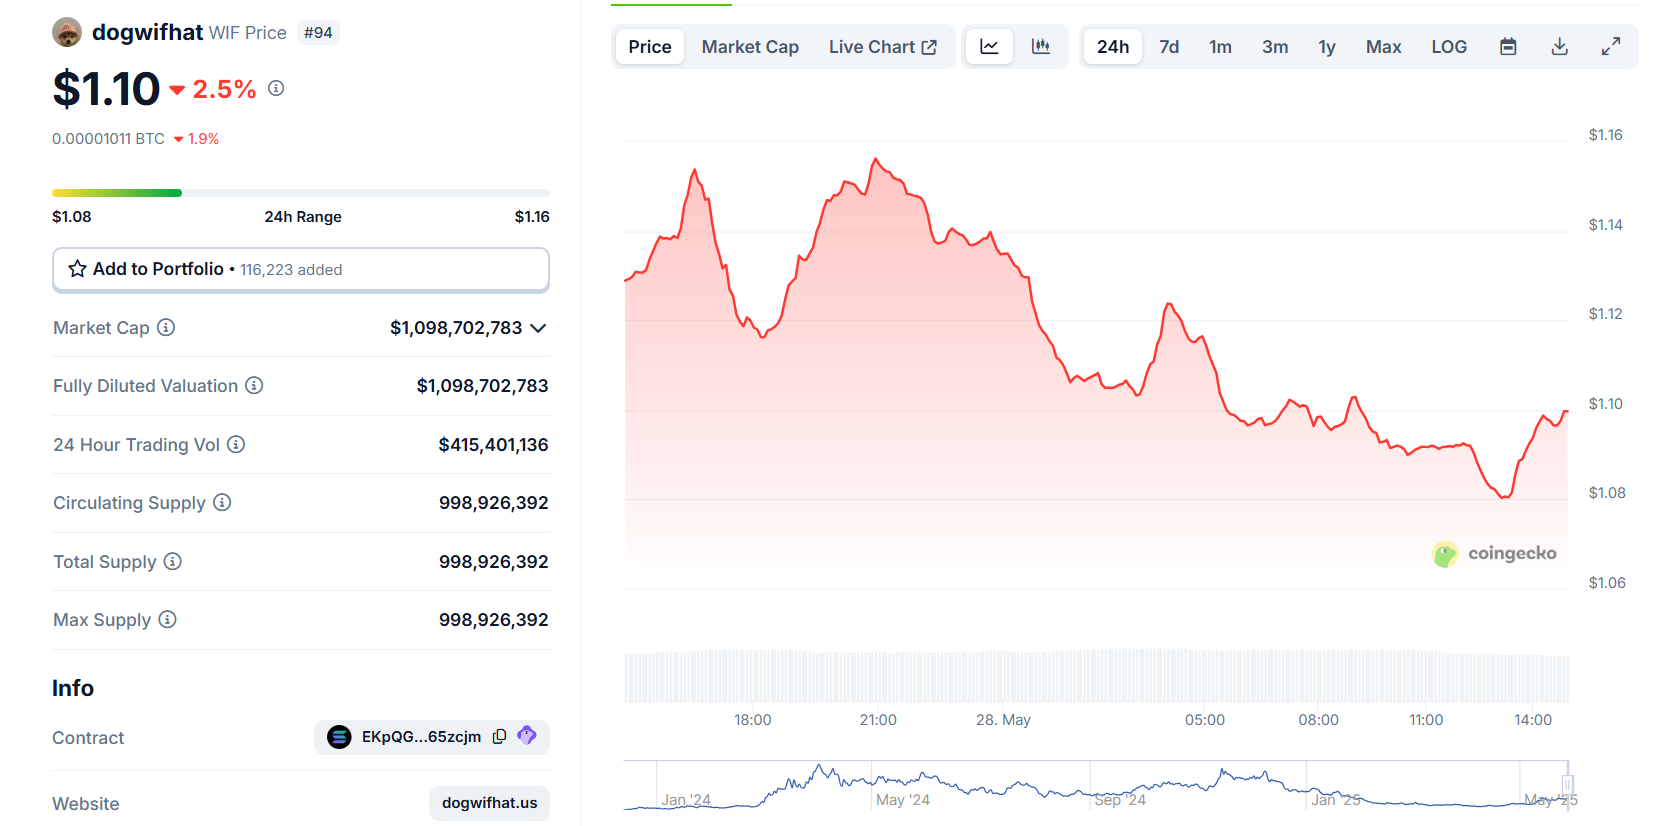Select the Market Cap chart tab
The height and width of the screenshot is (826, 1671).
tap(750, 47)
